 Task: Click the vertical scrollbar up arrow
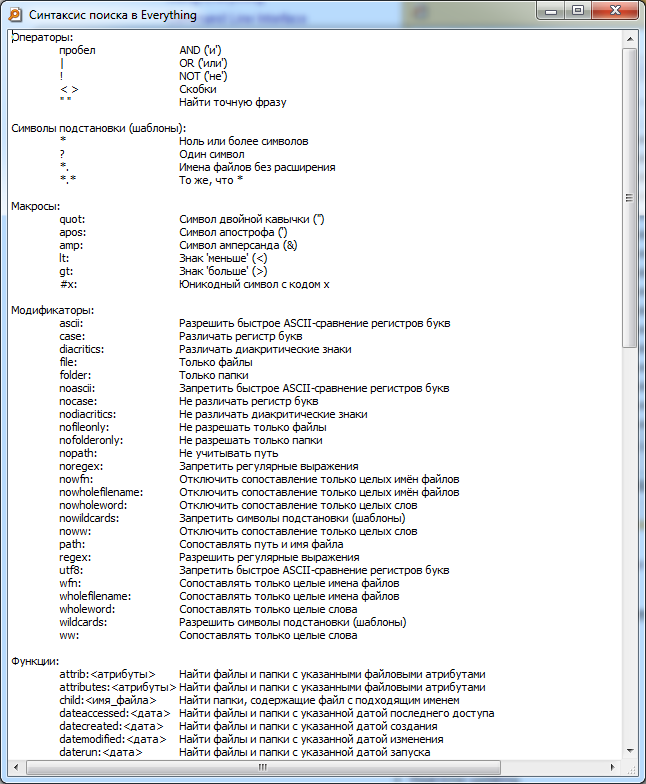630,38
